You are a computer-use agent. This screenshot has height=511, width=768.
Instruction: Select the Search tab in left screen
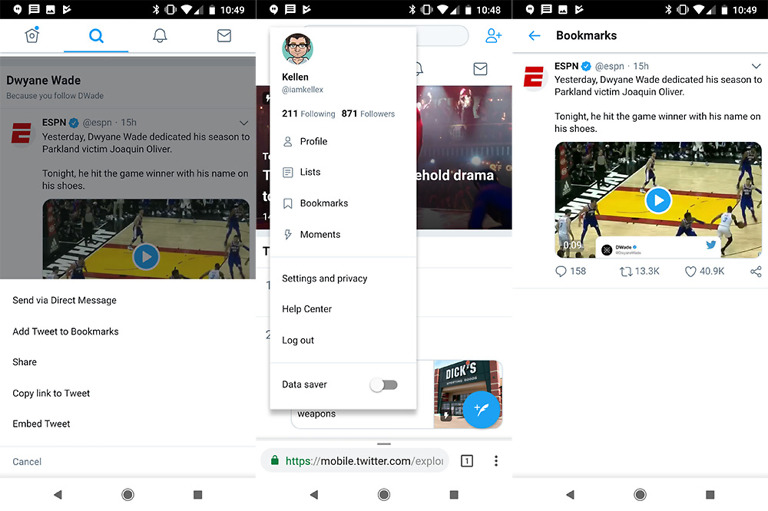[x=96, y=36]
